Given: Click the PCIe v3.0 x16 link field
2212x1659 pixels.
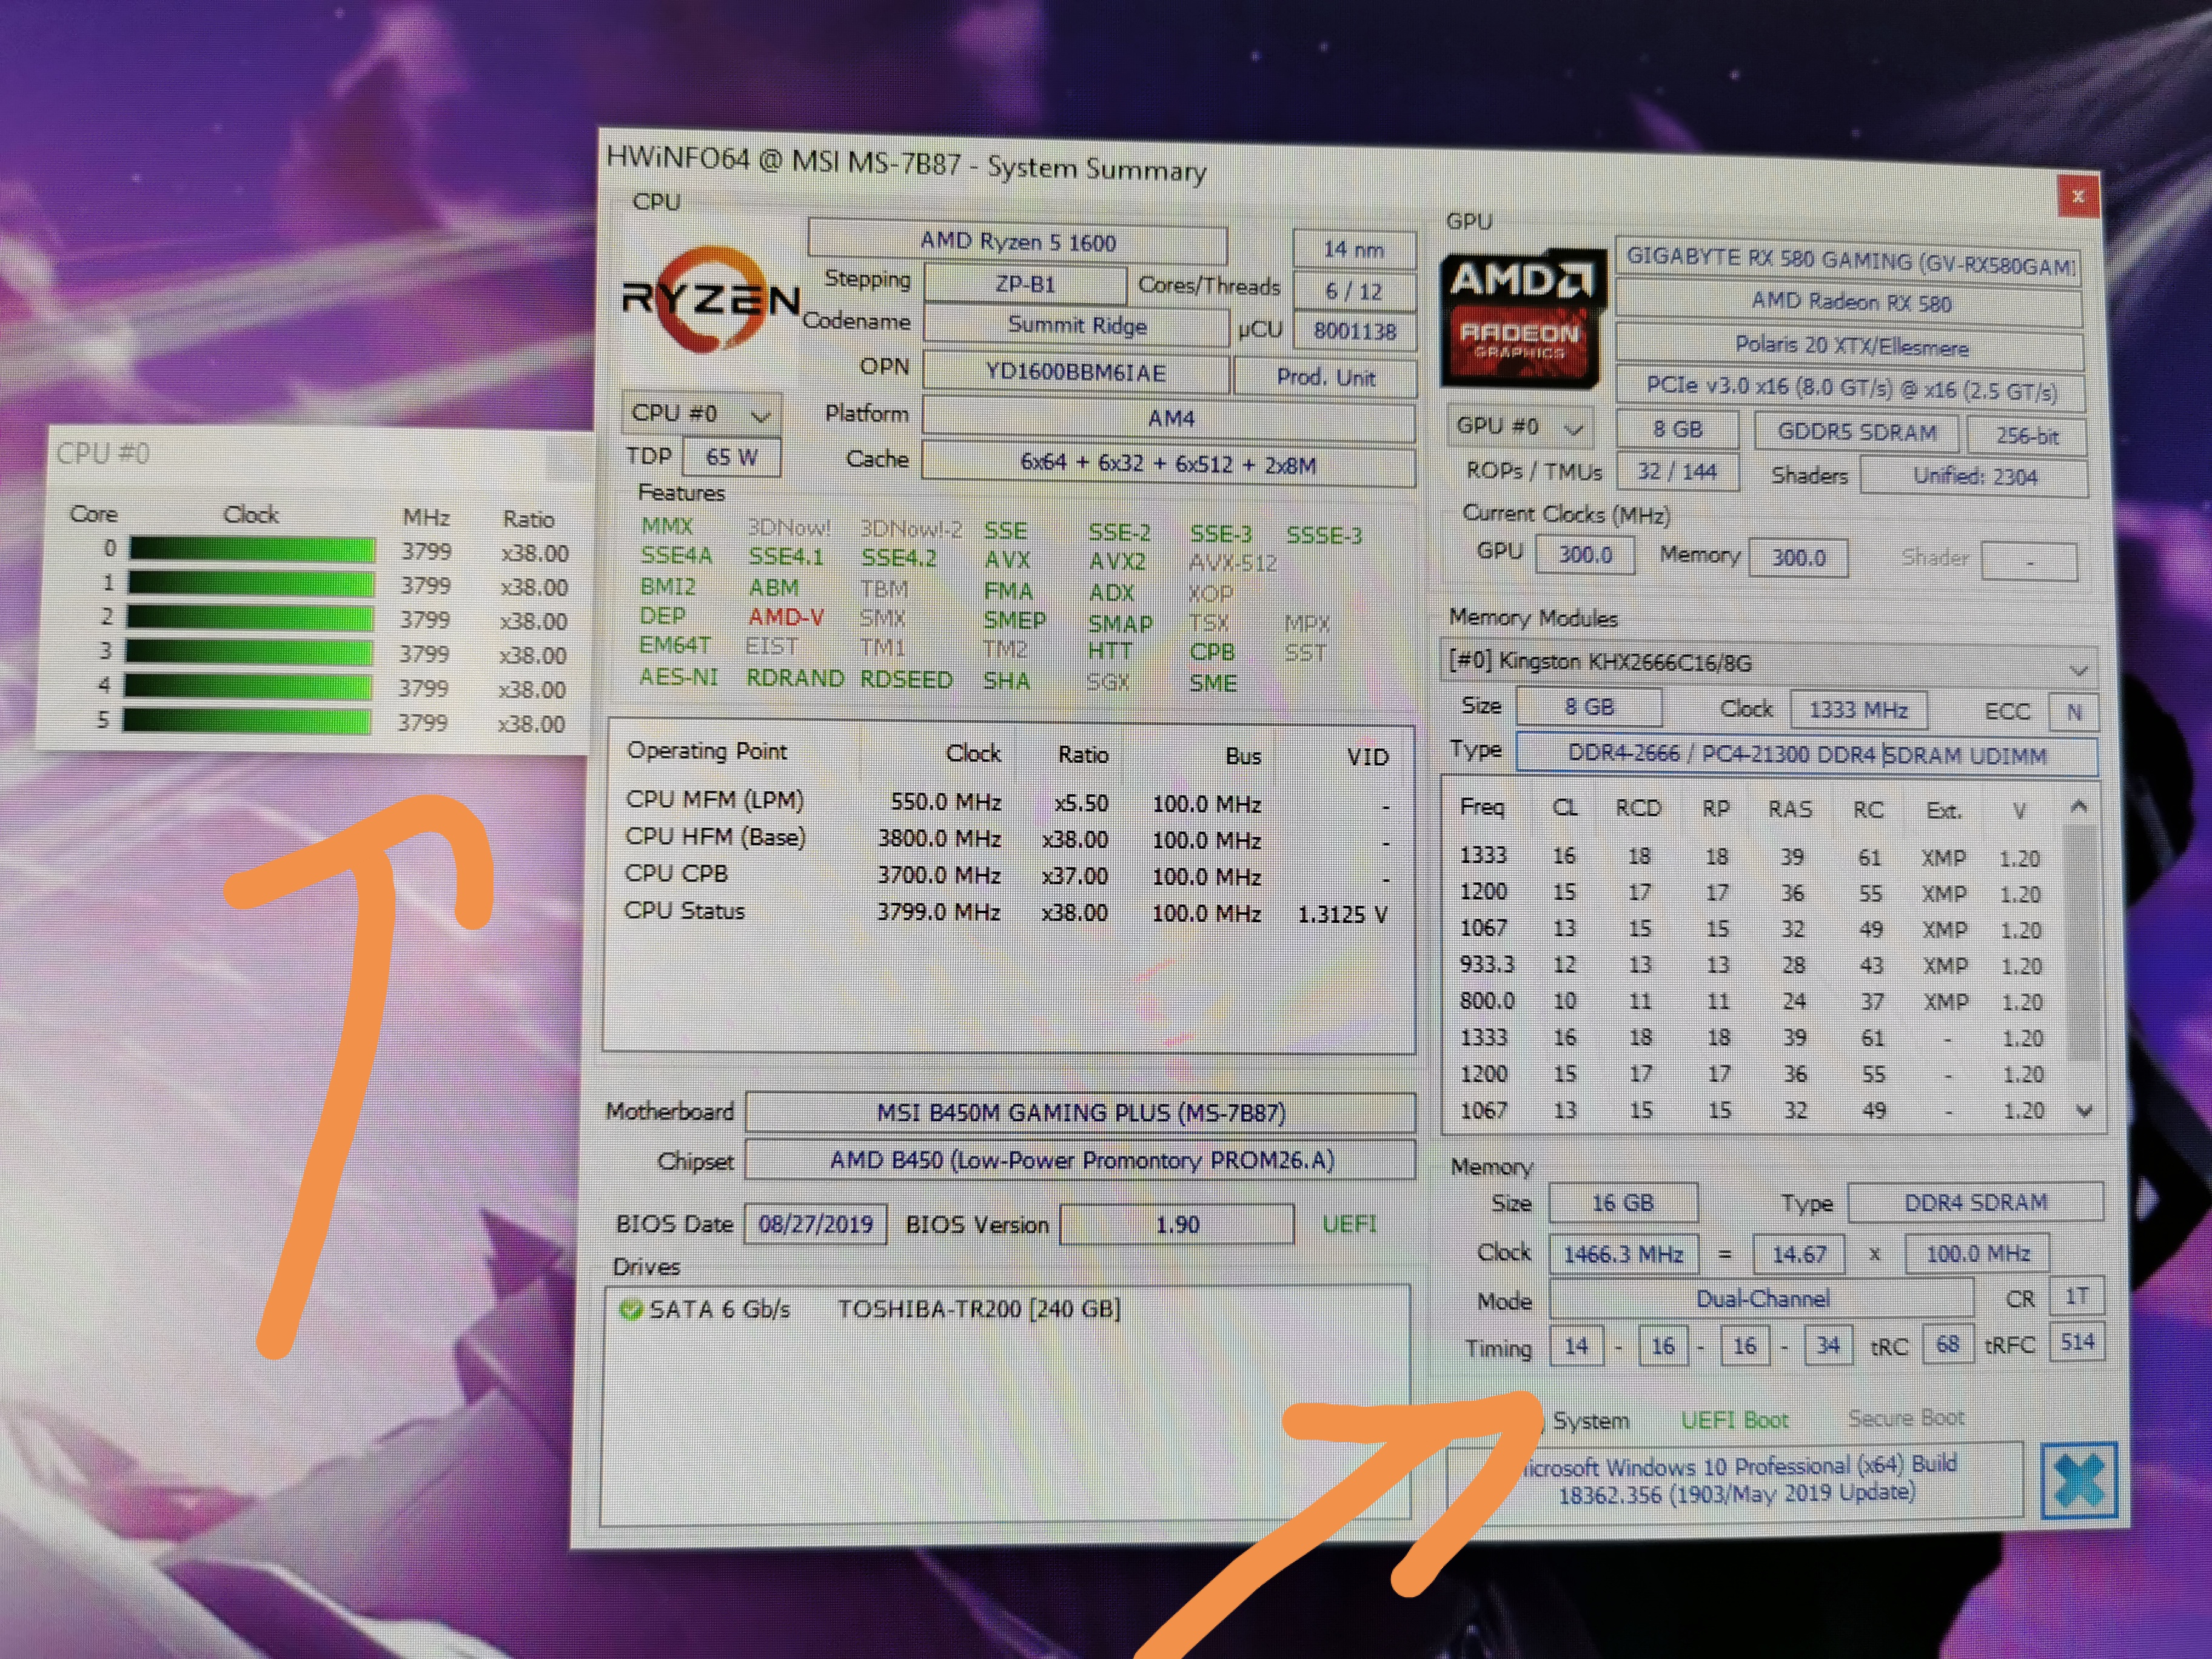Looking at the screenshot, I should [1852, 389].
